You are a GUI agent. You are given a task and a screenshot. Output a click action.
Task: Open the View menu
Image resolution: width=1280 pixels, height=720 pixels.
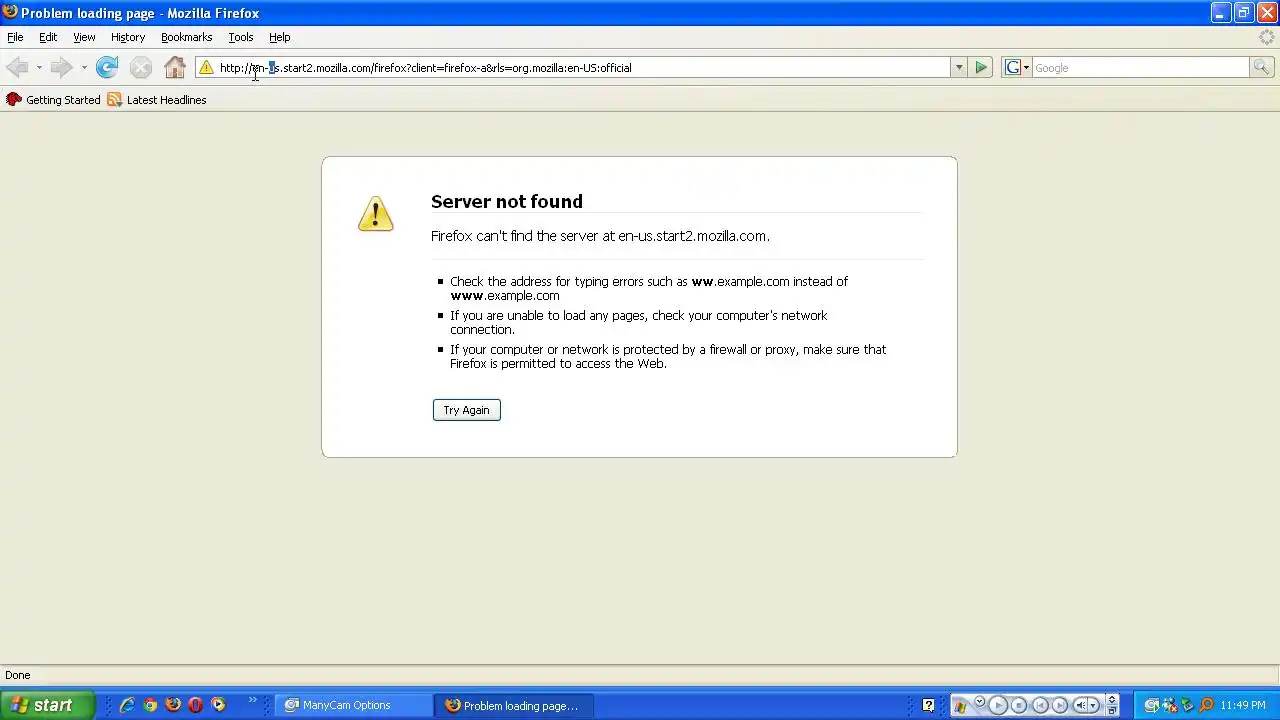coord(84,37)
